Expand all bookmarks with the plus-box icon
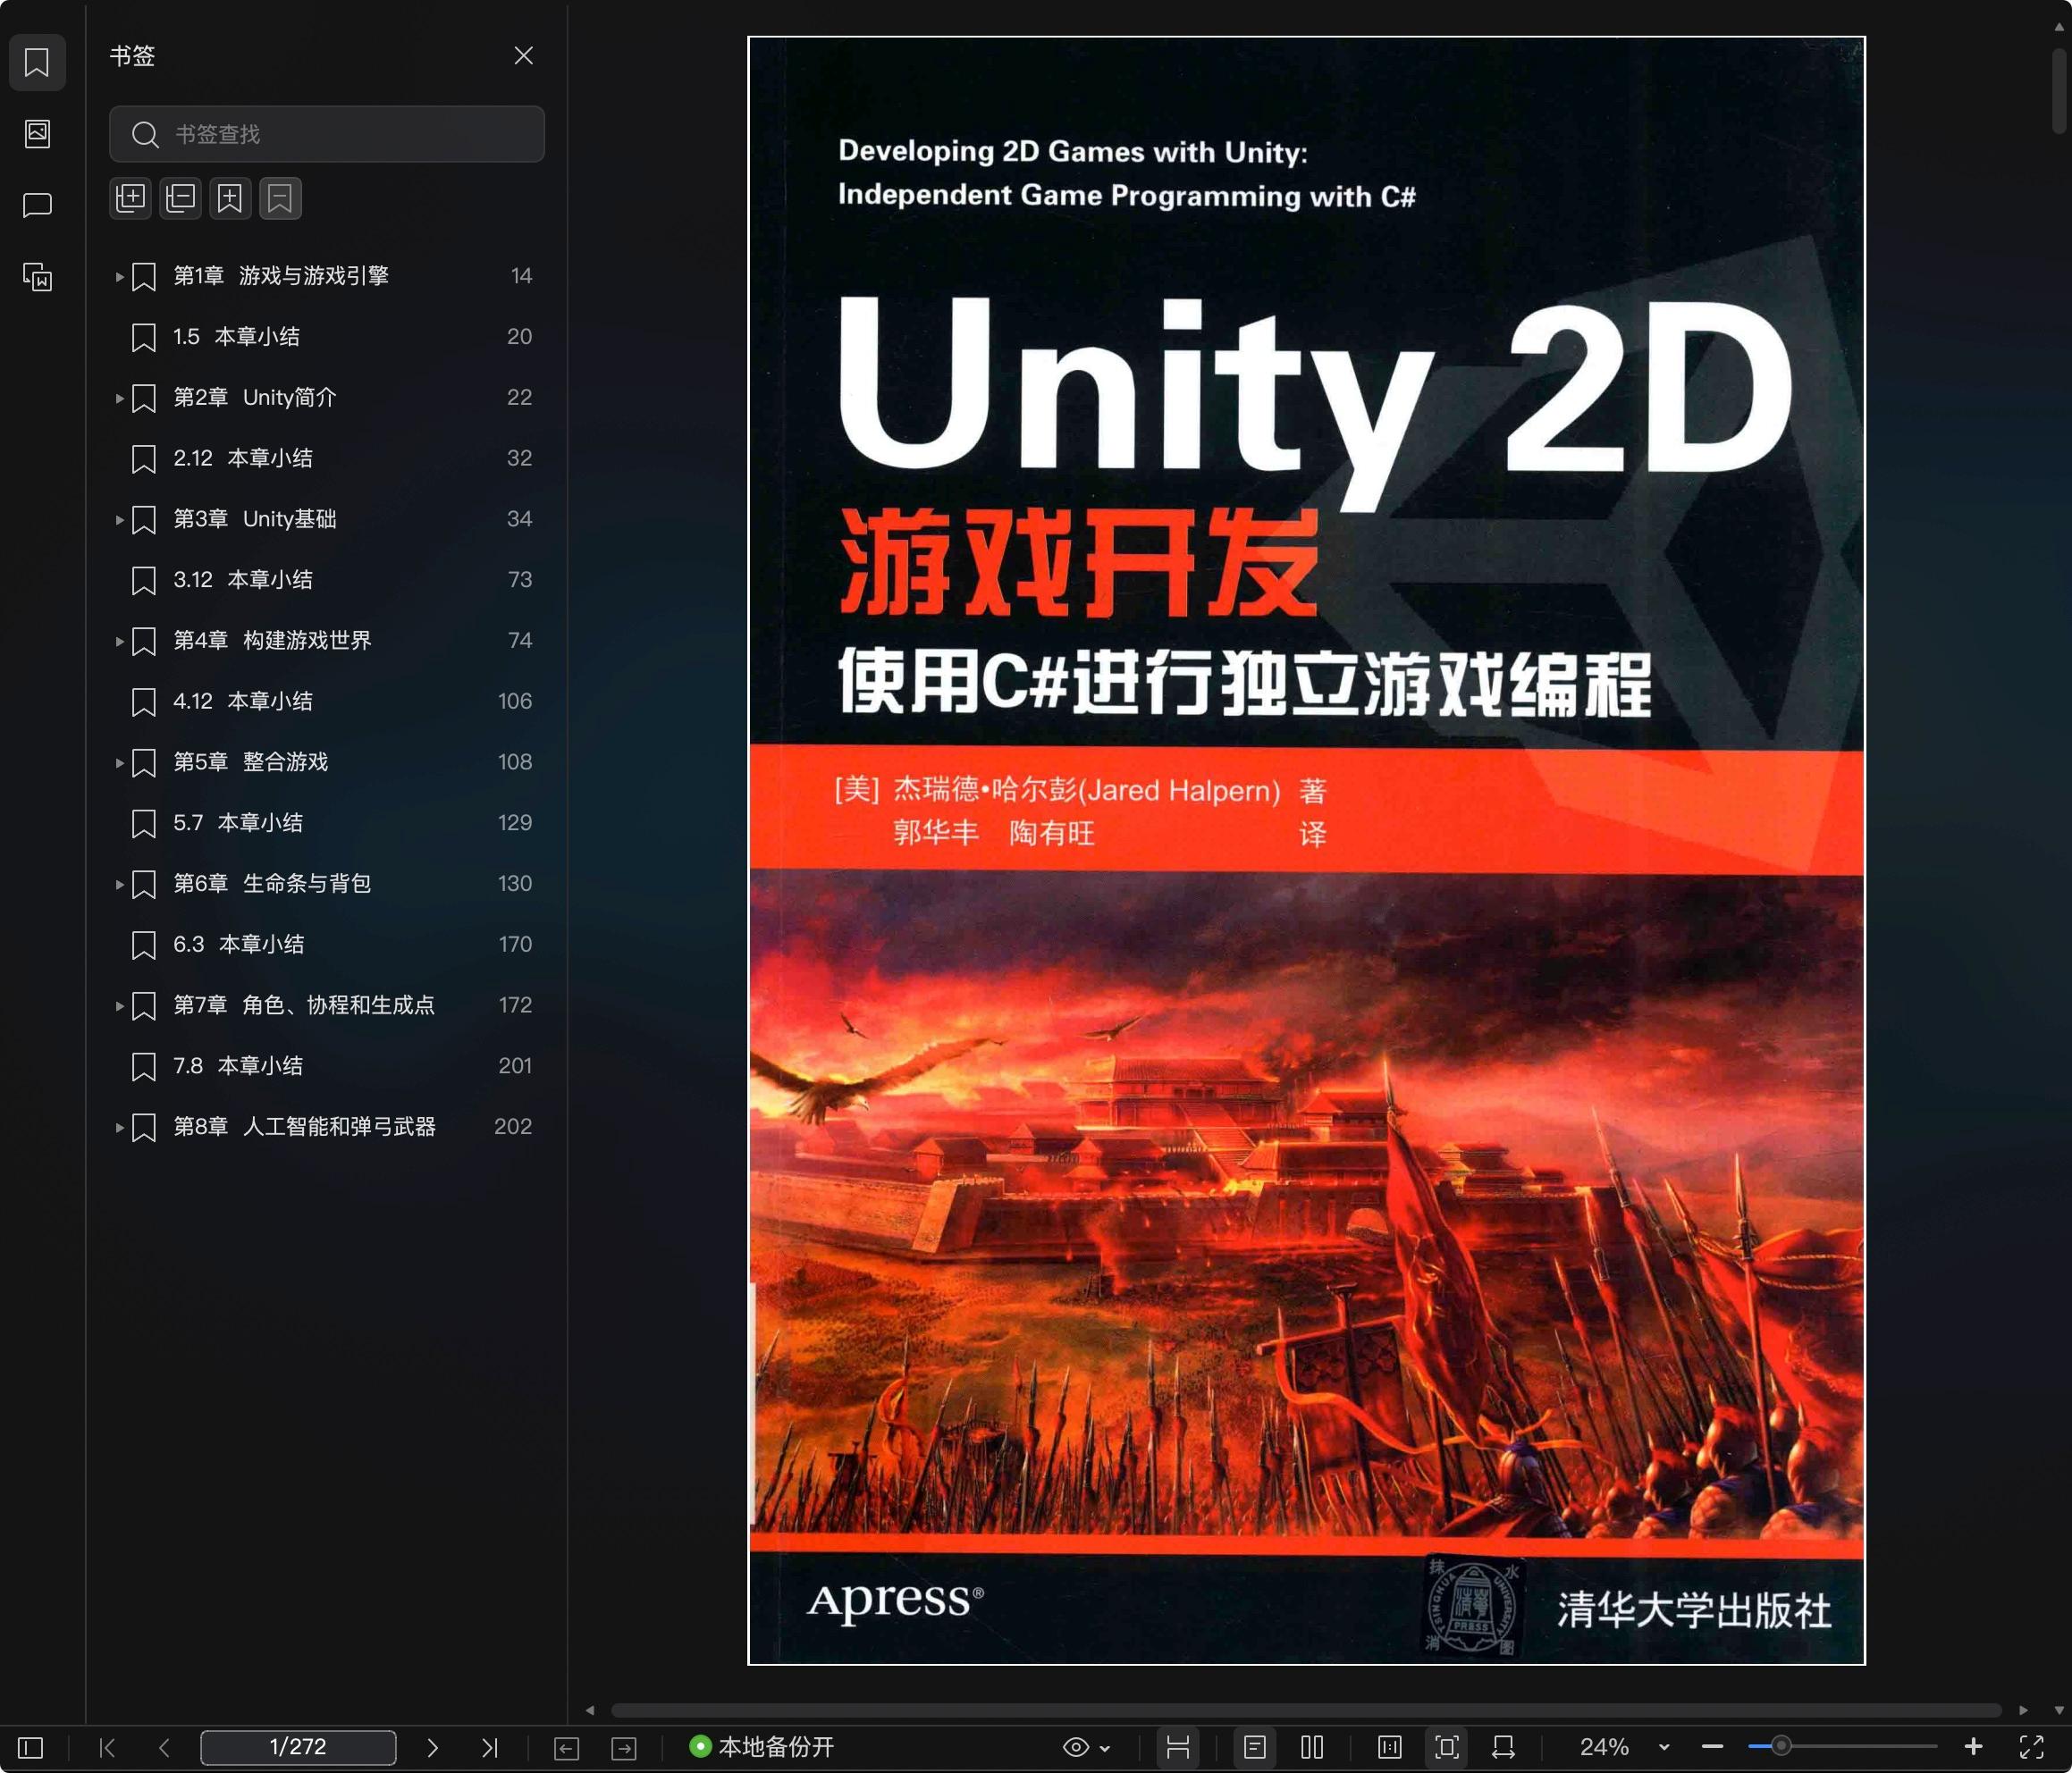This screenshot has height=1773, width=2072. pyautogui.click(x=131, y=198)
